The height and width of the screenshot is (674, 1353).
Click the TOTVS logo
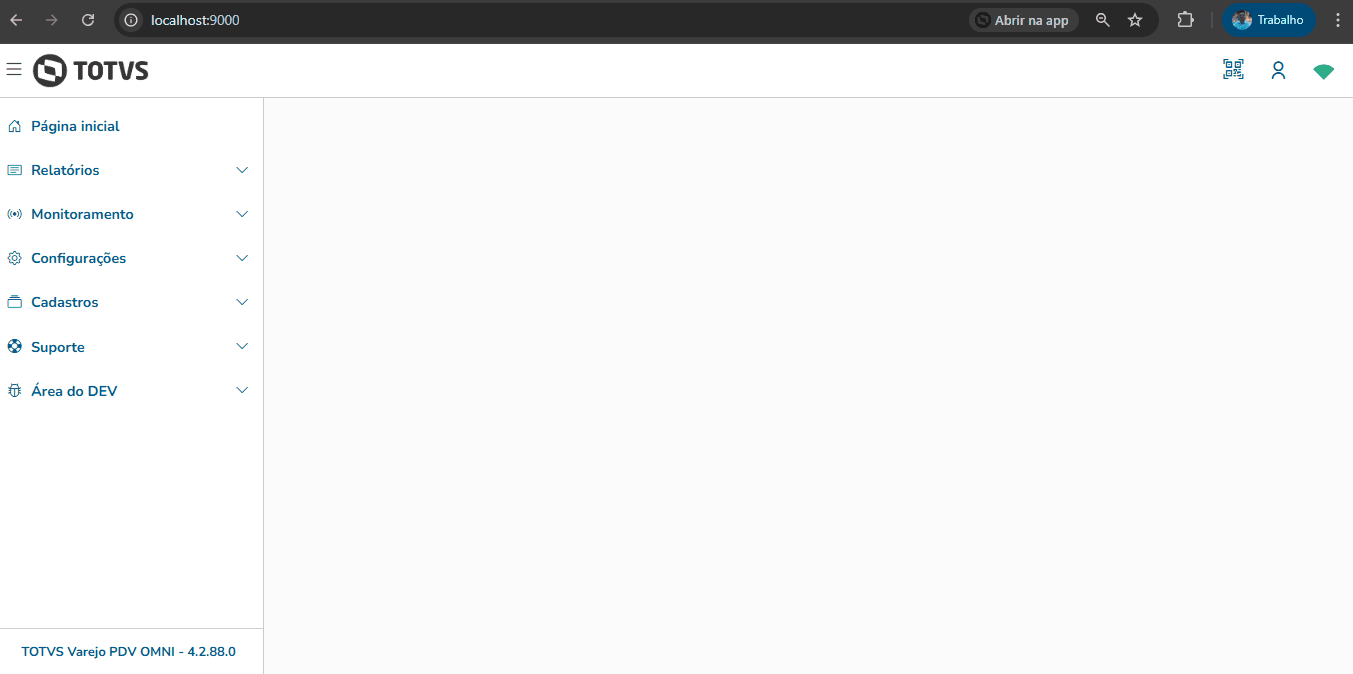tap(91, 70)
